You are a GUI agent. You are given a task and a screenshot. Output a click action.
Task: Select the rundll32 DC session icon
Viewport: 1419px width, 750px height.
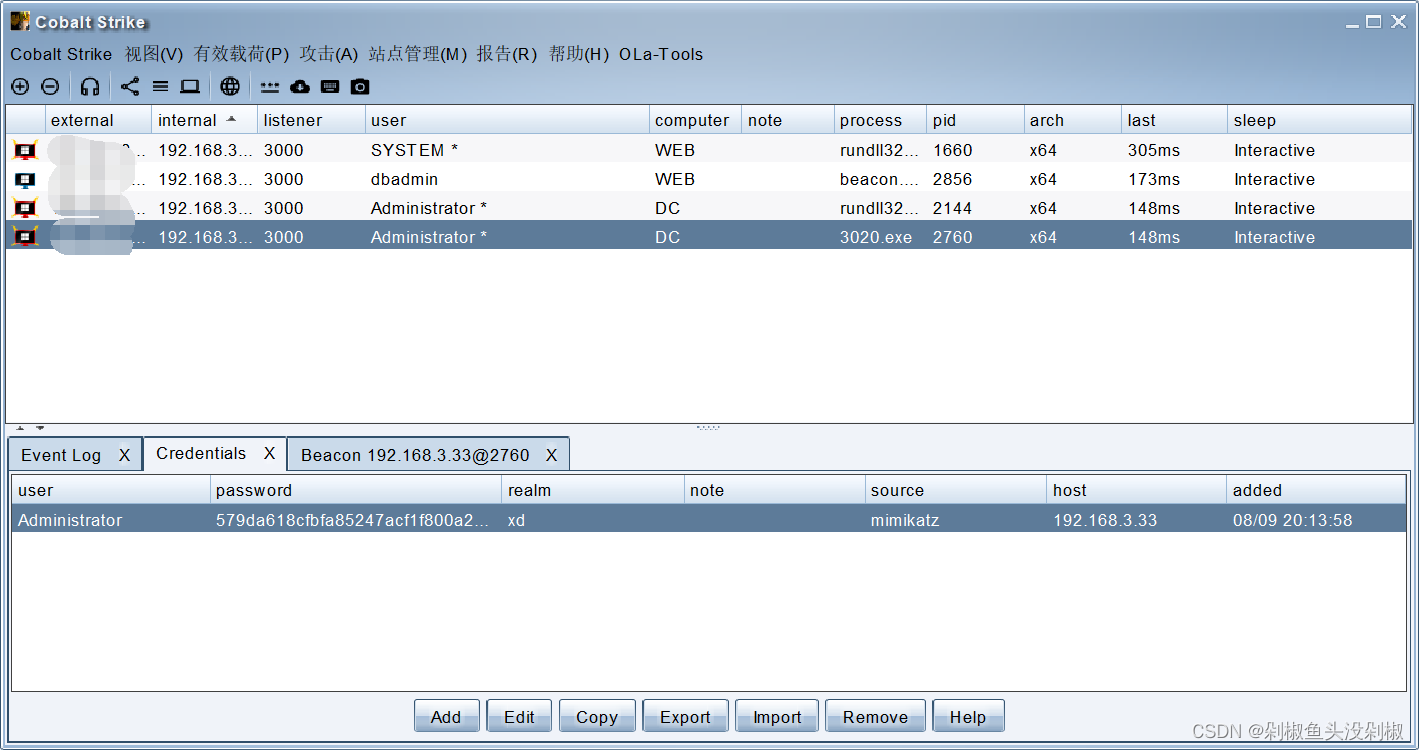[25, 208]
